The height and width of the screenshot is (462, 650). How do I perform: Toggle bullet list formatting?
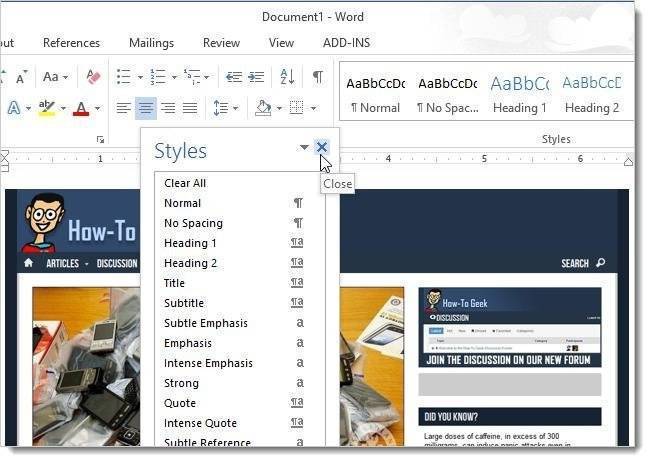click(x=123, y=77)
